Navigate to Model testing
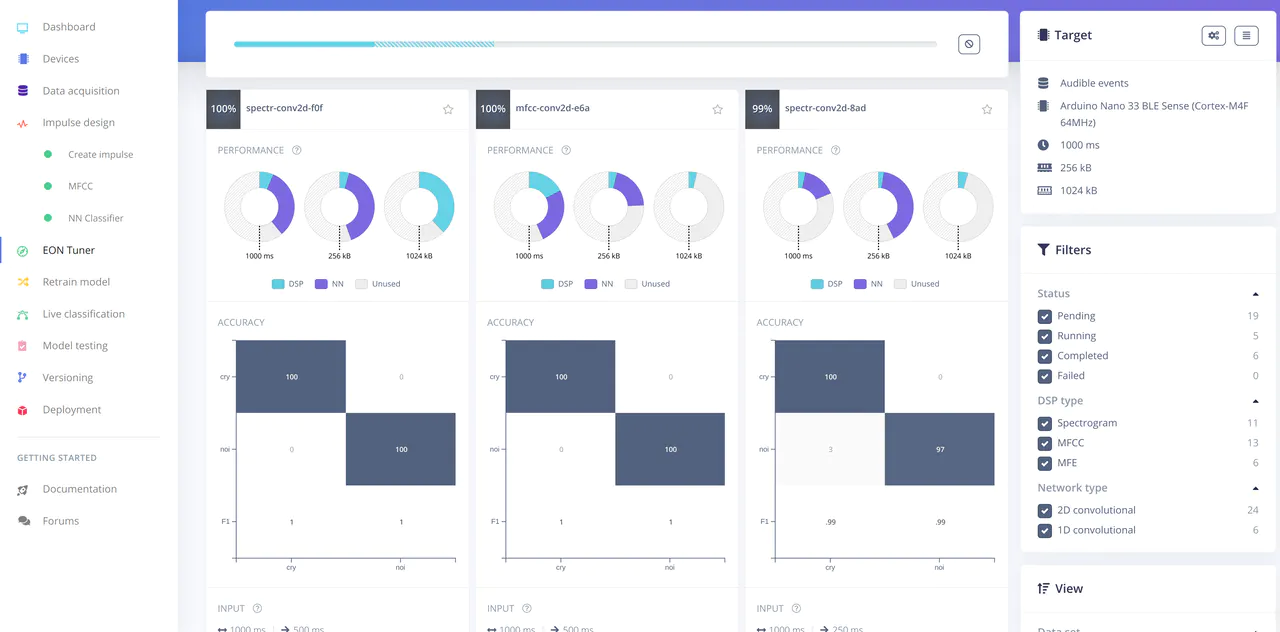 tap(75, 346)
